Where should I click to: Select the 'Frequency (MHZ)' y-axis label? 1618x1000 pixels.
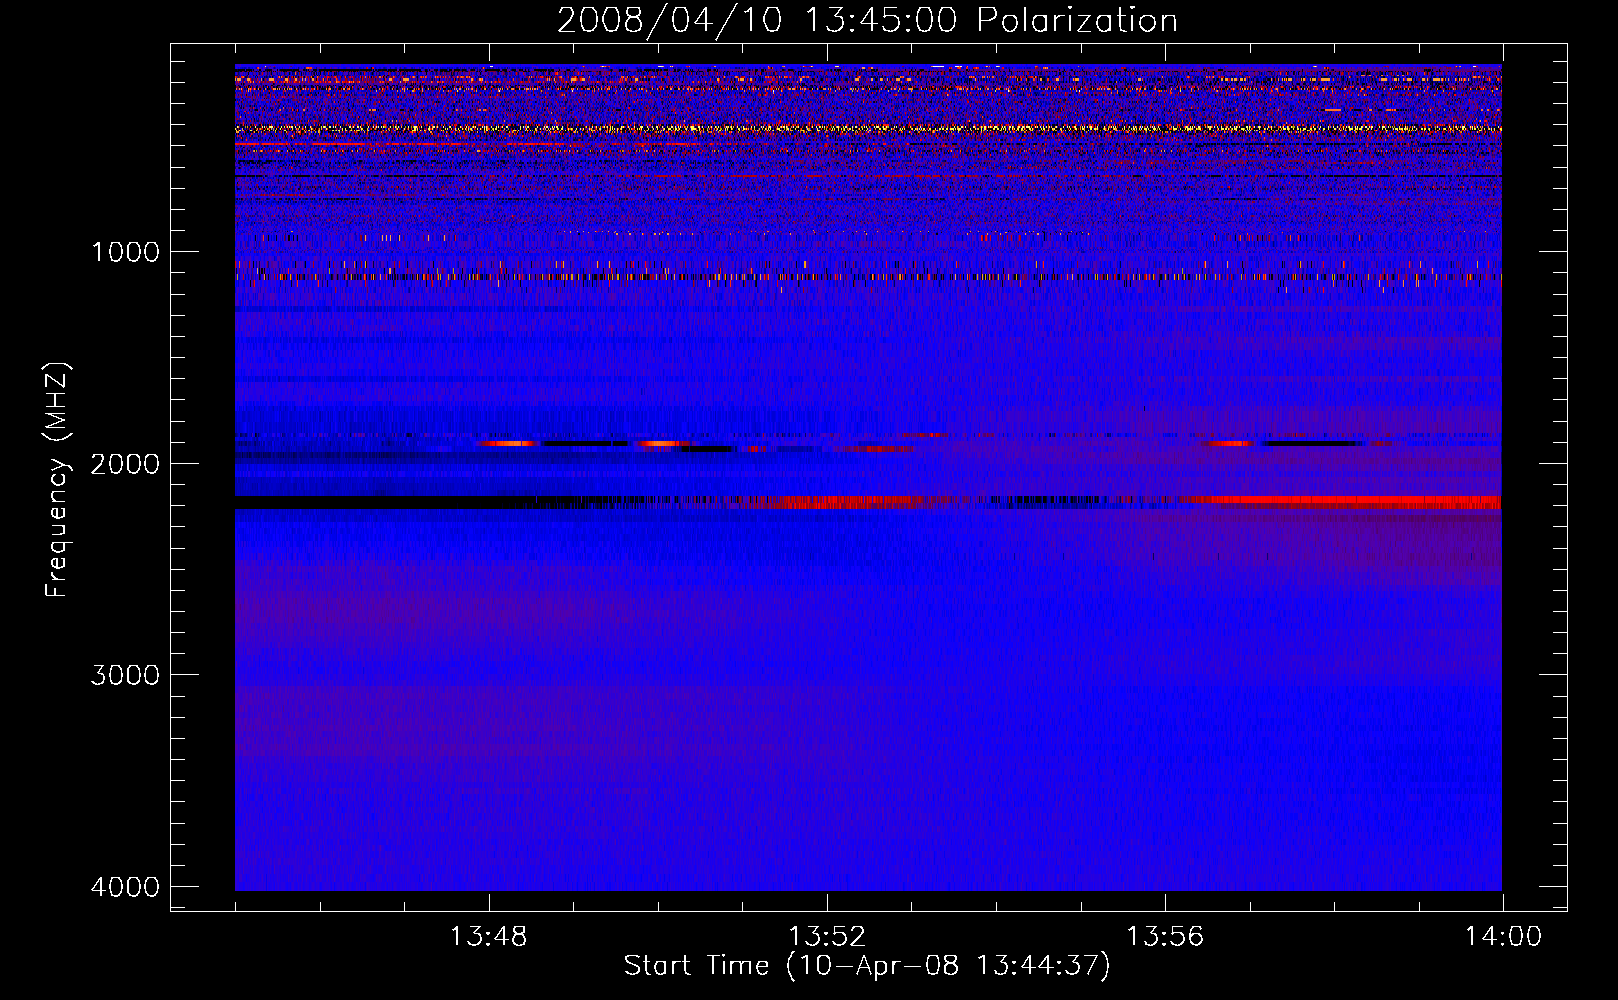pos(57,480)
